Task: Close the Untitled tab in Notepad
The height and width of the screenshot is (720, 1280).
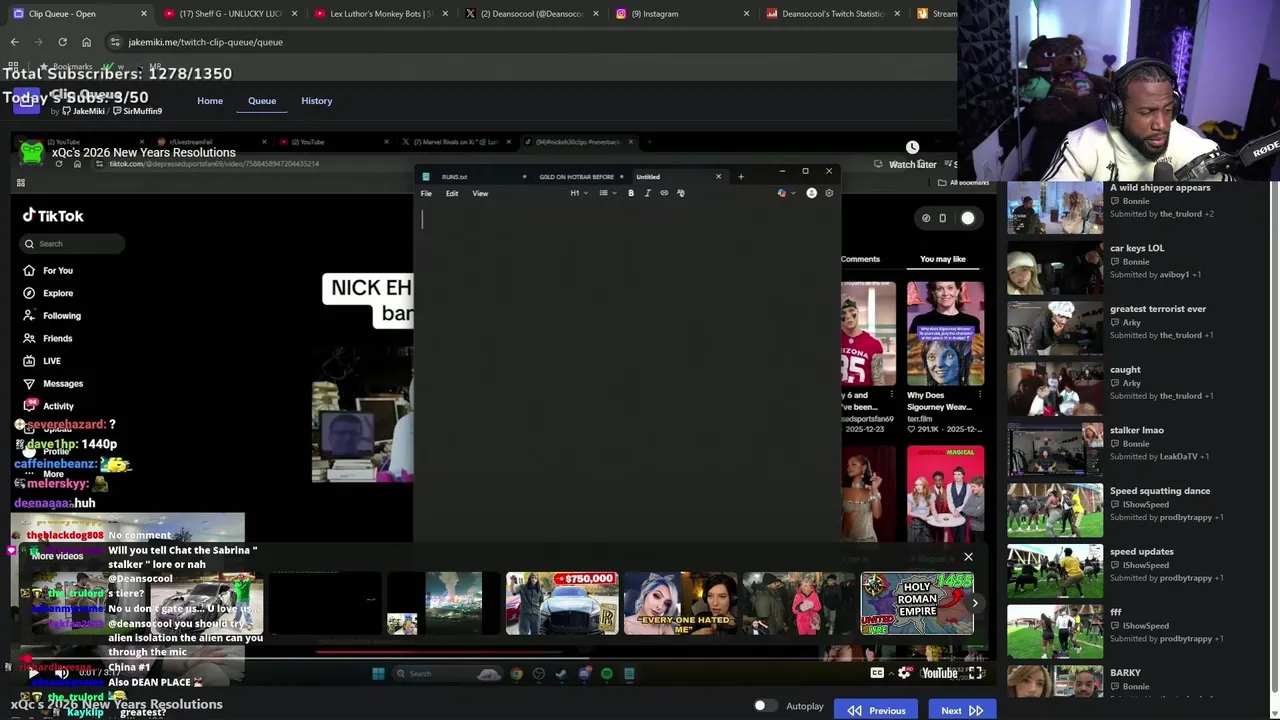Action: coord(718,177)
